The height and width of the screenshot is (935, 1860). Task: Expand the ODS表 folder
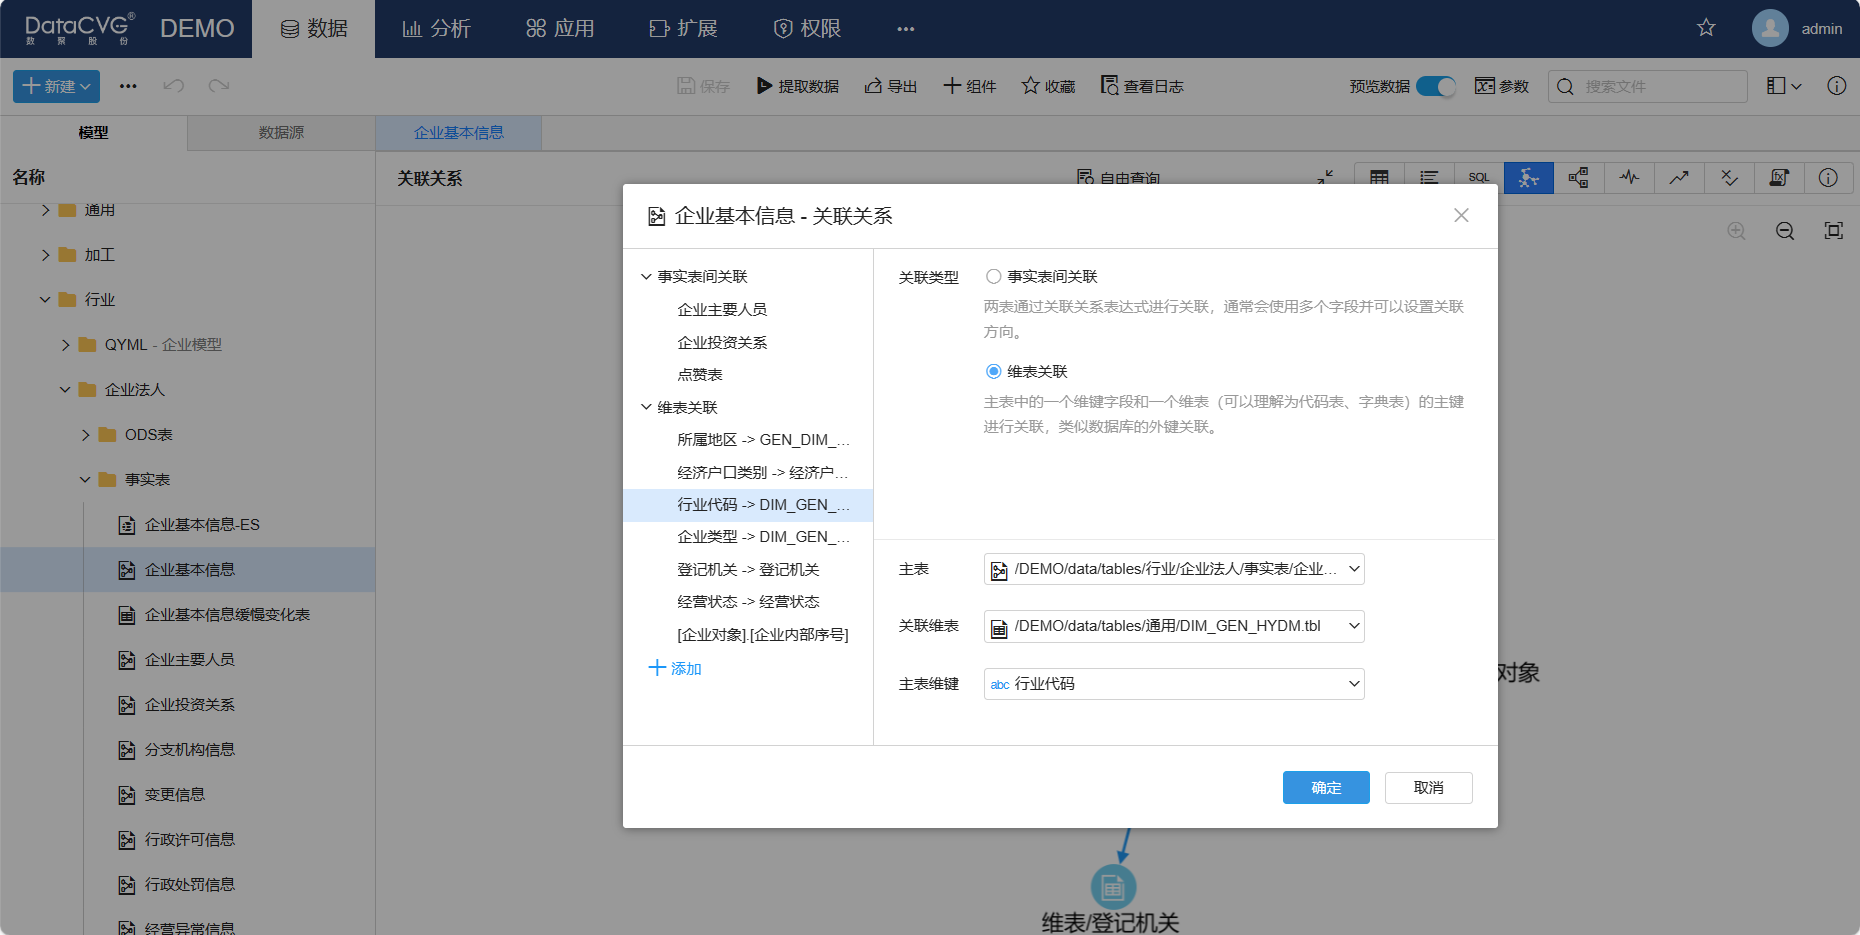85,435
